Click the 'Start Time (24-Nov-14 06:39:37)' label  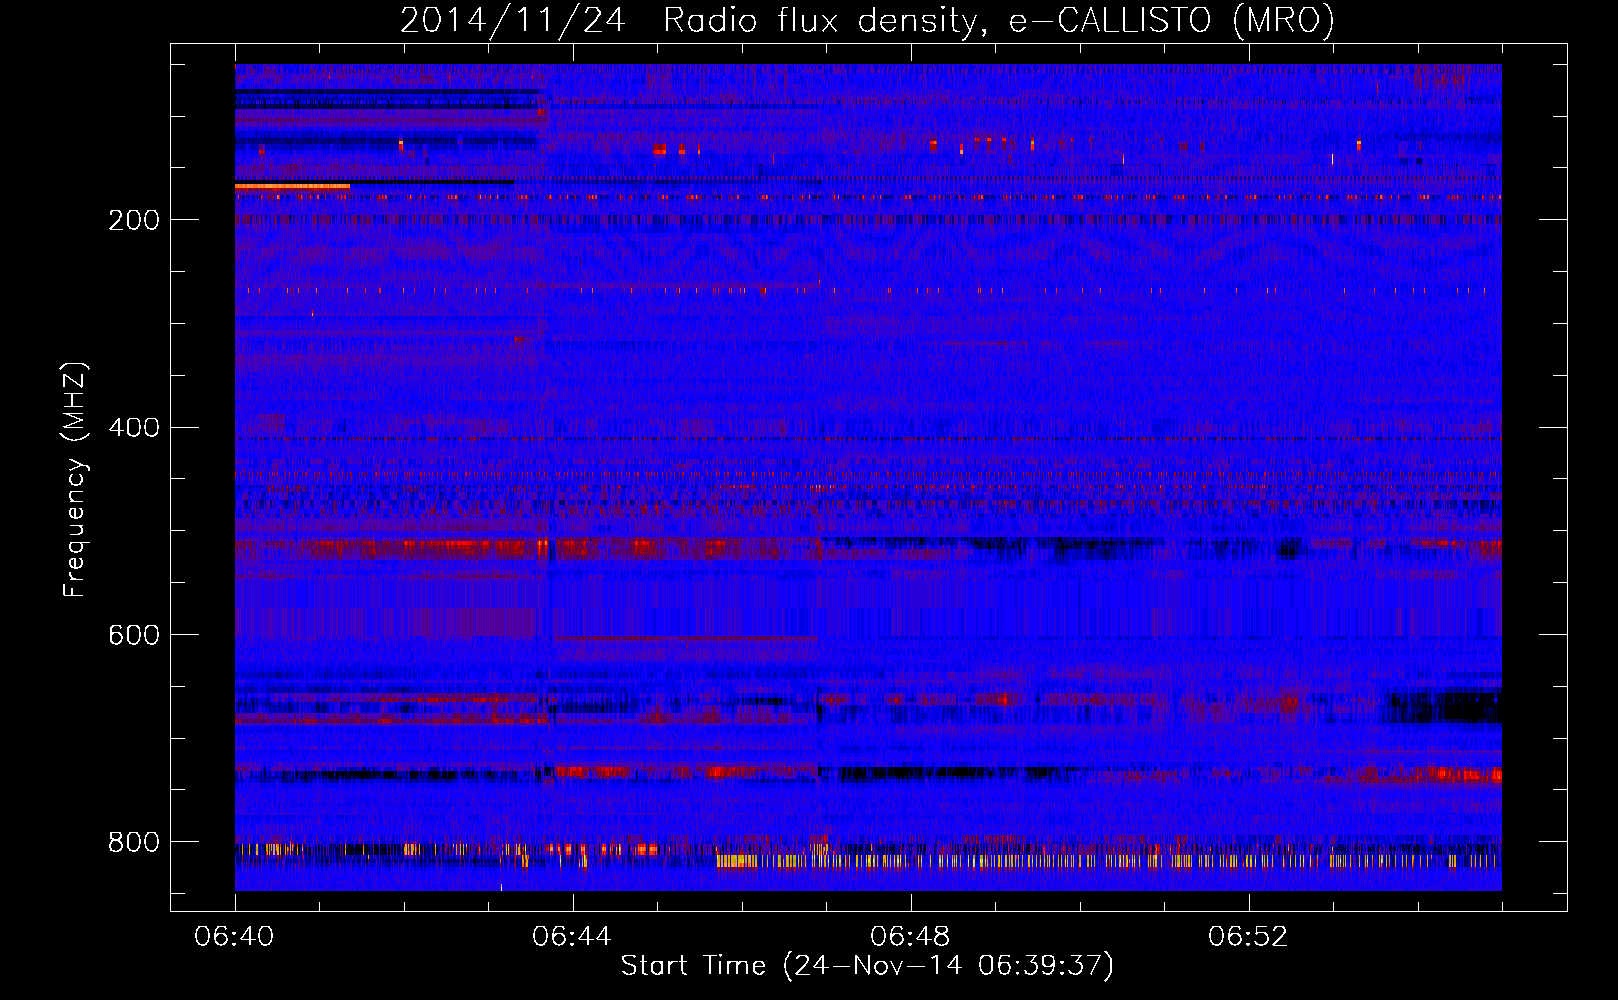tap(867, 966)
